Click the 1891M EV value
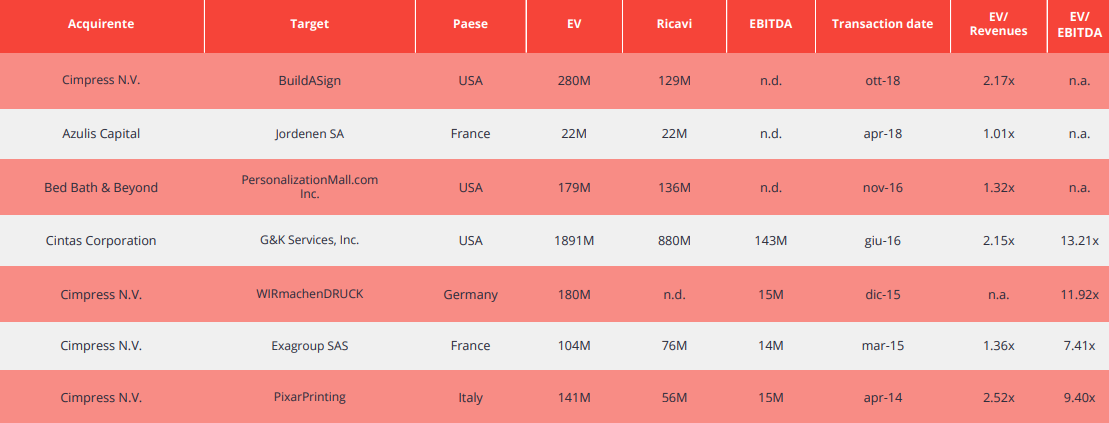The width and height of the screenshot is (1109, 423). pos(574,241)
